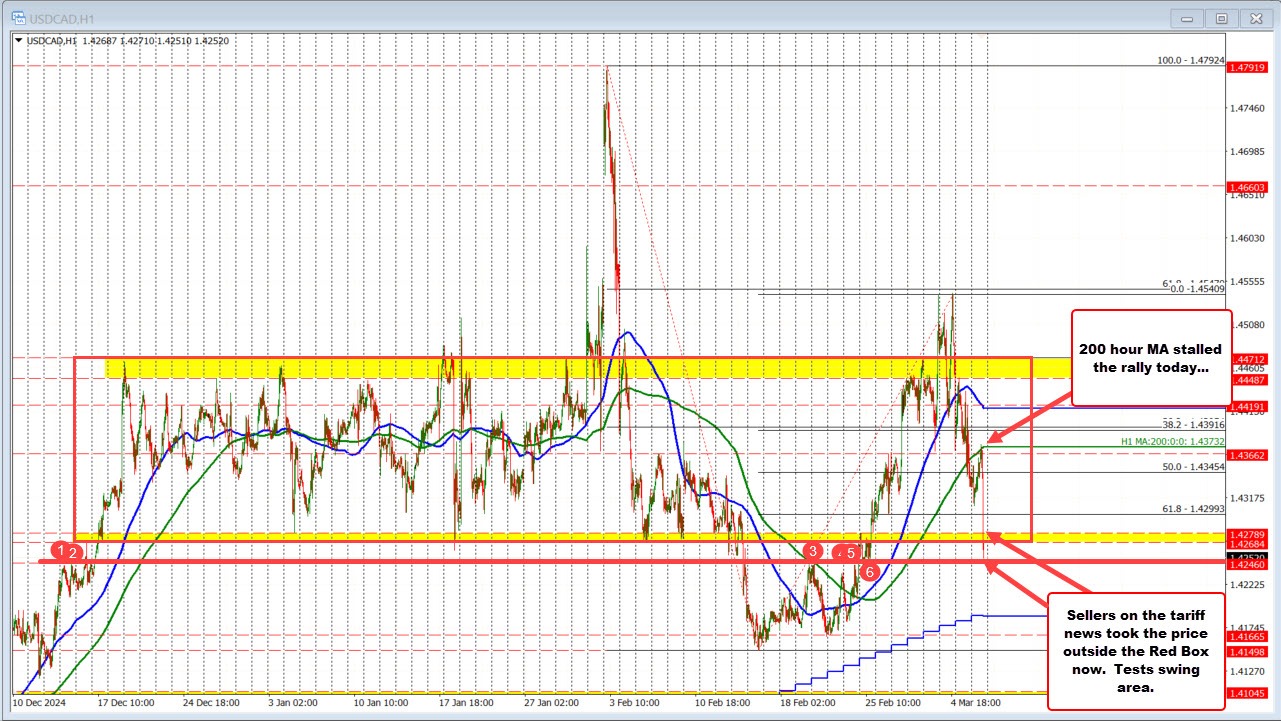This screenshot has width=1281, height=721.
Task: Expand the arrow beside the USDCAD,H1 label
Action: [x=20, y=40]
